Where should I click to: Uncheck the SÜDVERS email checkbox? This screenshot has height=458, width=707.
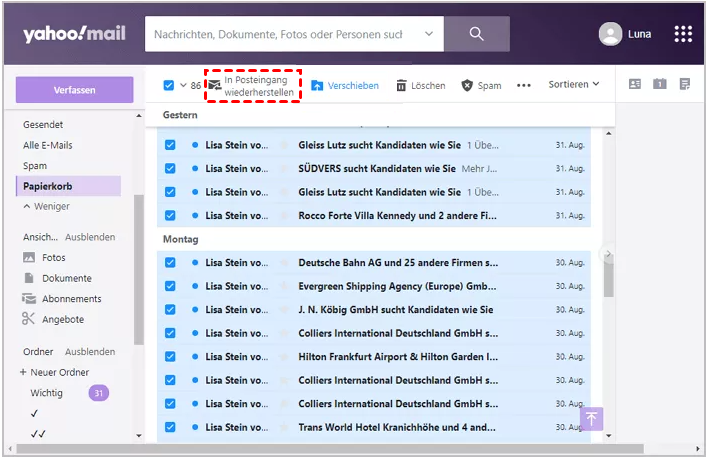pyautogui.click(x=170, y=169)
